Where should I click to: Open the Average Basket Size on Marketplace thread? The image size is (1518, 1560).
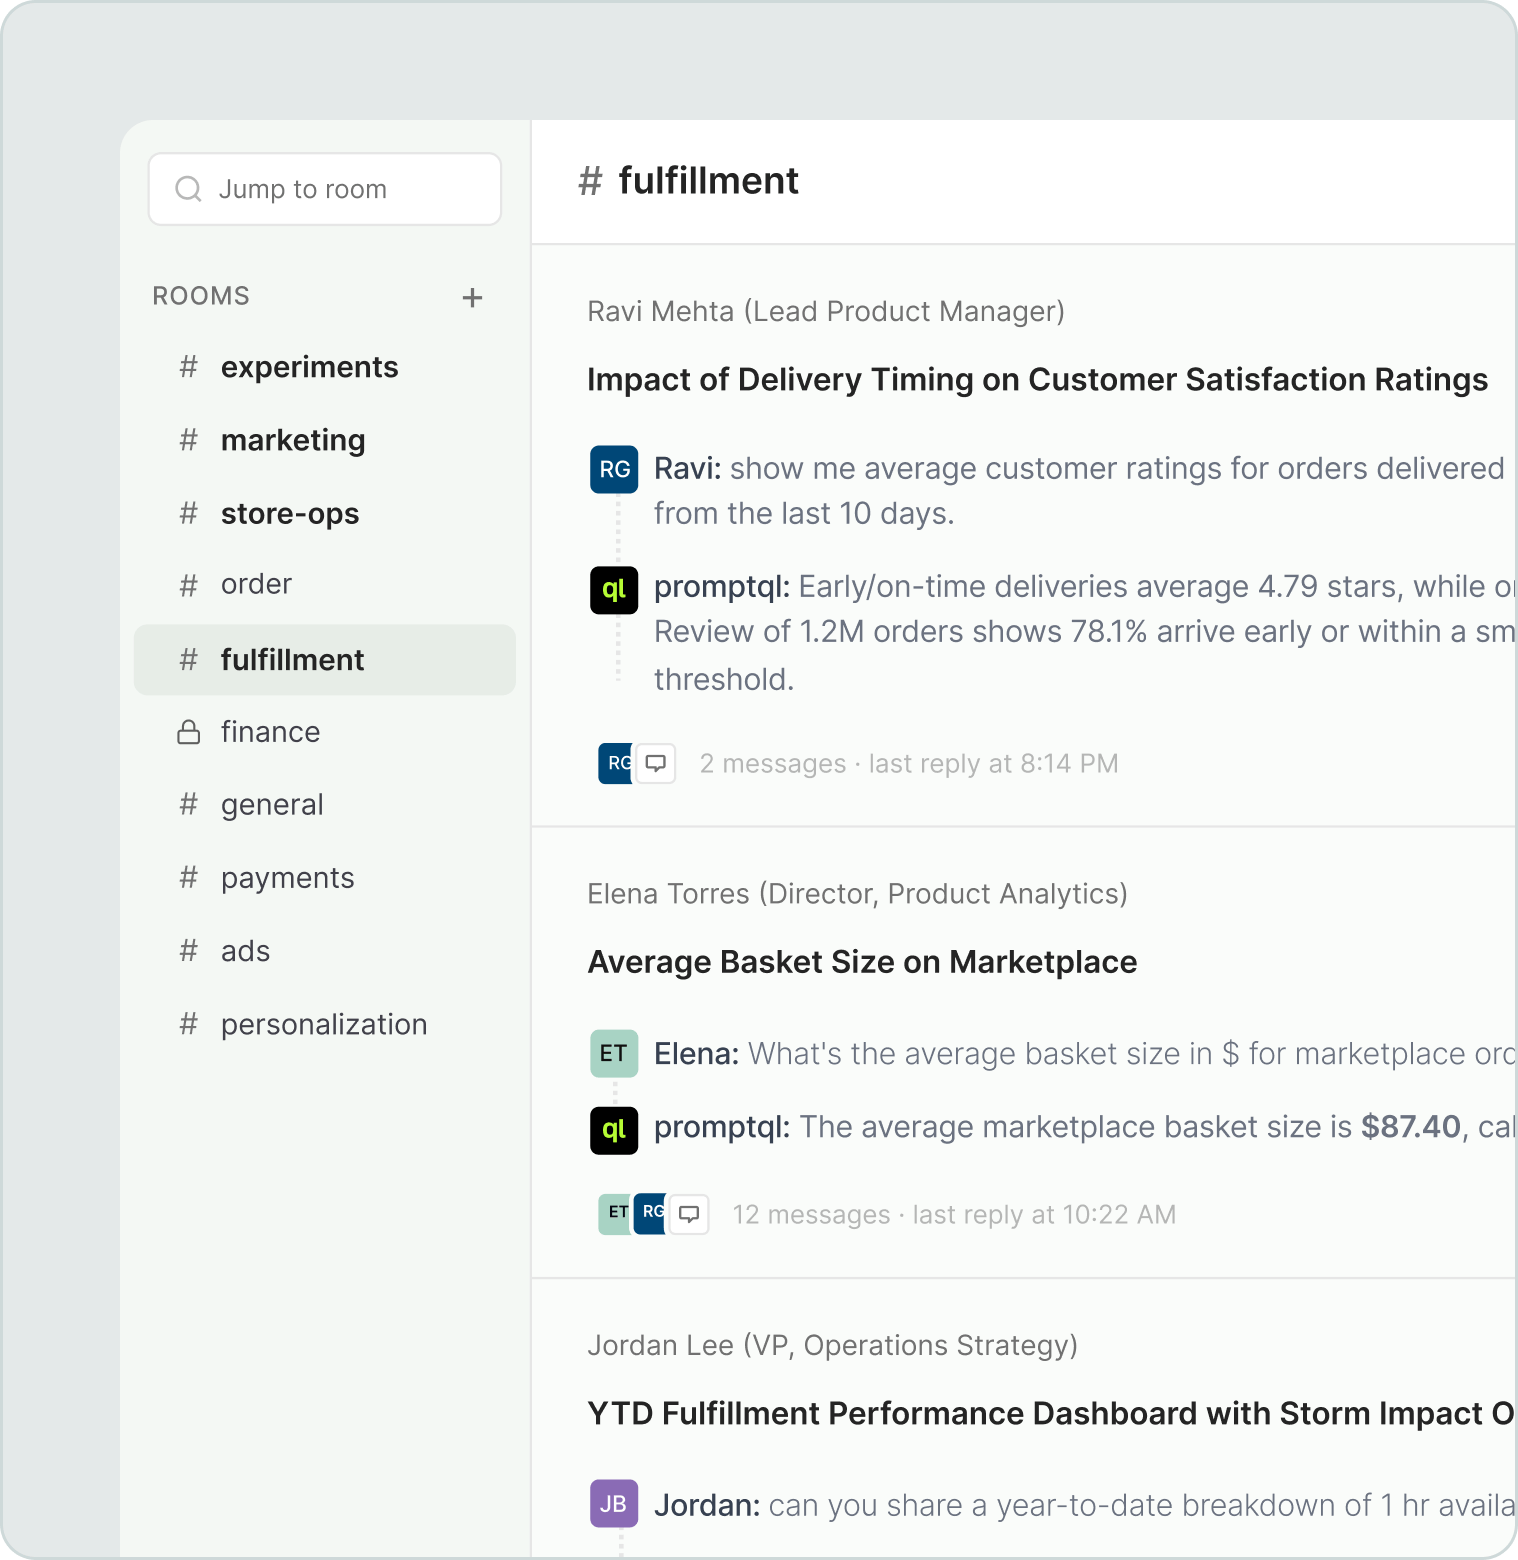pyautogui.click(x=862, y=962)
